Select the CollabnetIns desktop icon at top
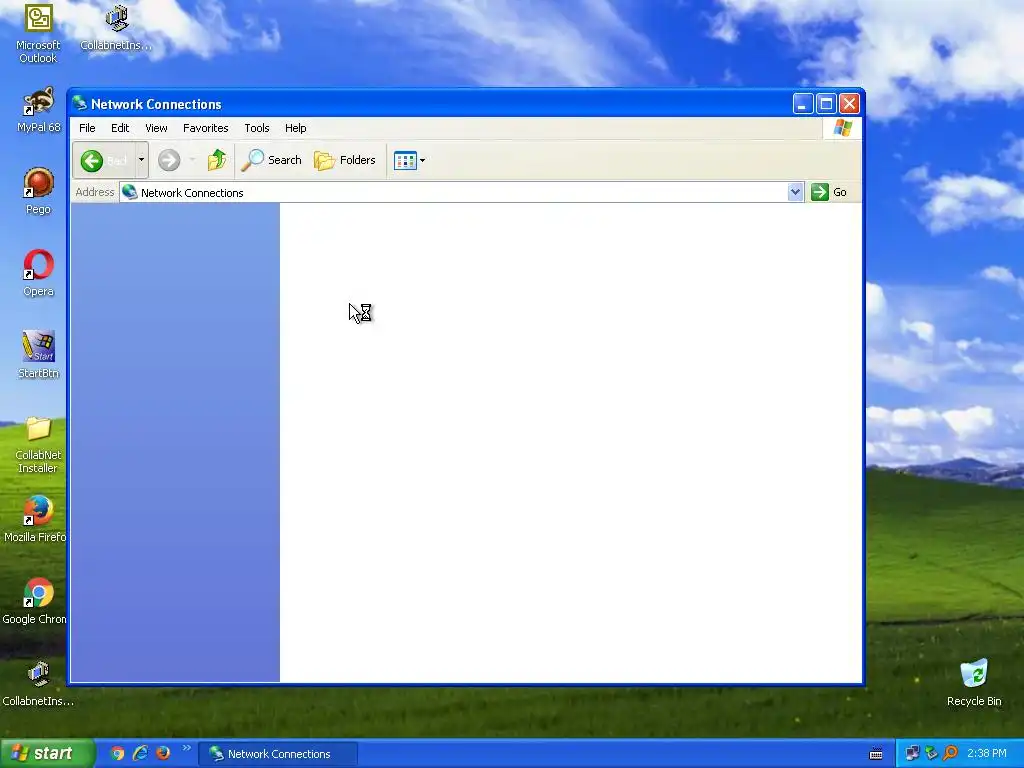This screenshot has width=1024, height=768. [x=116, y=28]
